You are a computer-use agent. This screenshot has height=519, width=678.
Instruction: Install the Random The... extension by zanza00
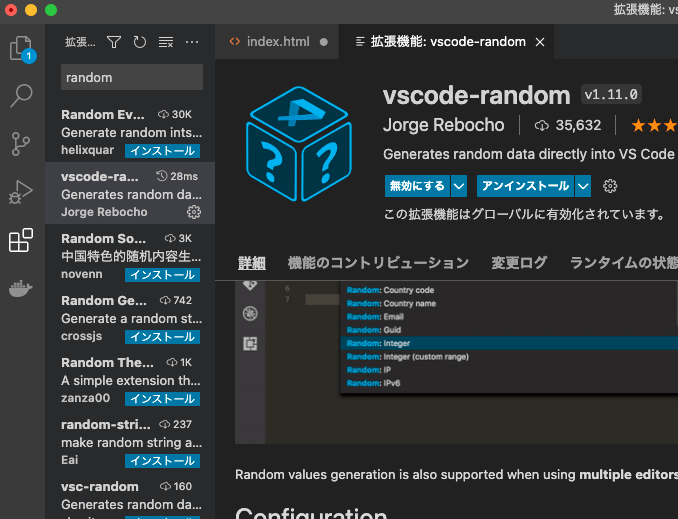click(163, 399)
